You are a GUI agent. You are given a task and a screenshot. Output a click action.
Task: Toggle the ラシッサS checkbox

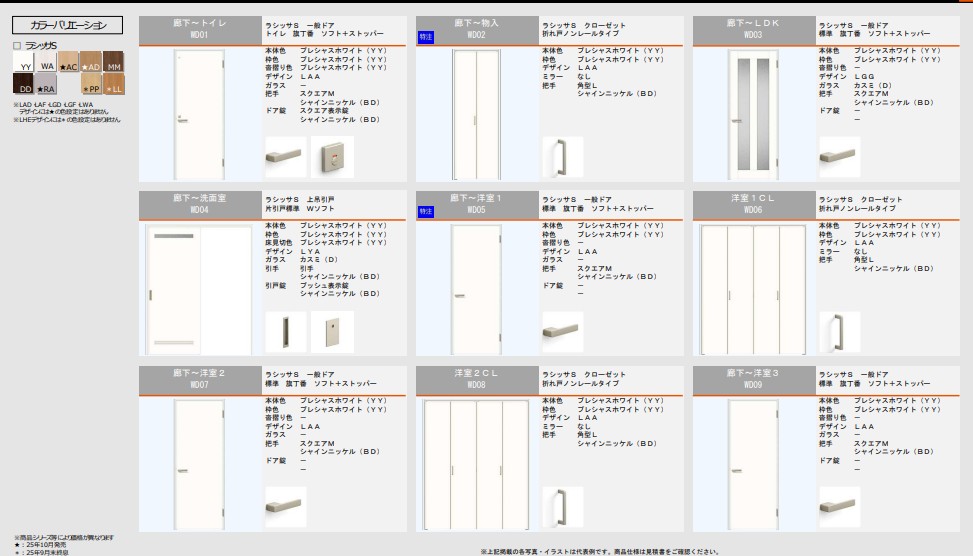(17, 45)
